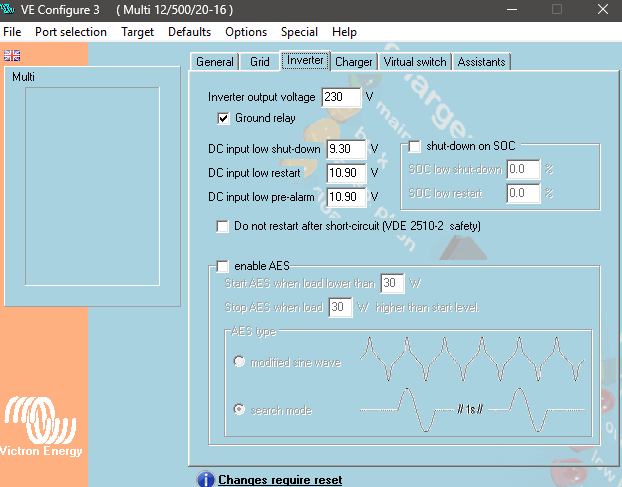Click the DC input low pre-alarm field
622x487 pixels.
point(346,197)
